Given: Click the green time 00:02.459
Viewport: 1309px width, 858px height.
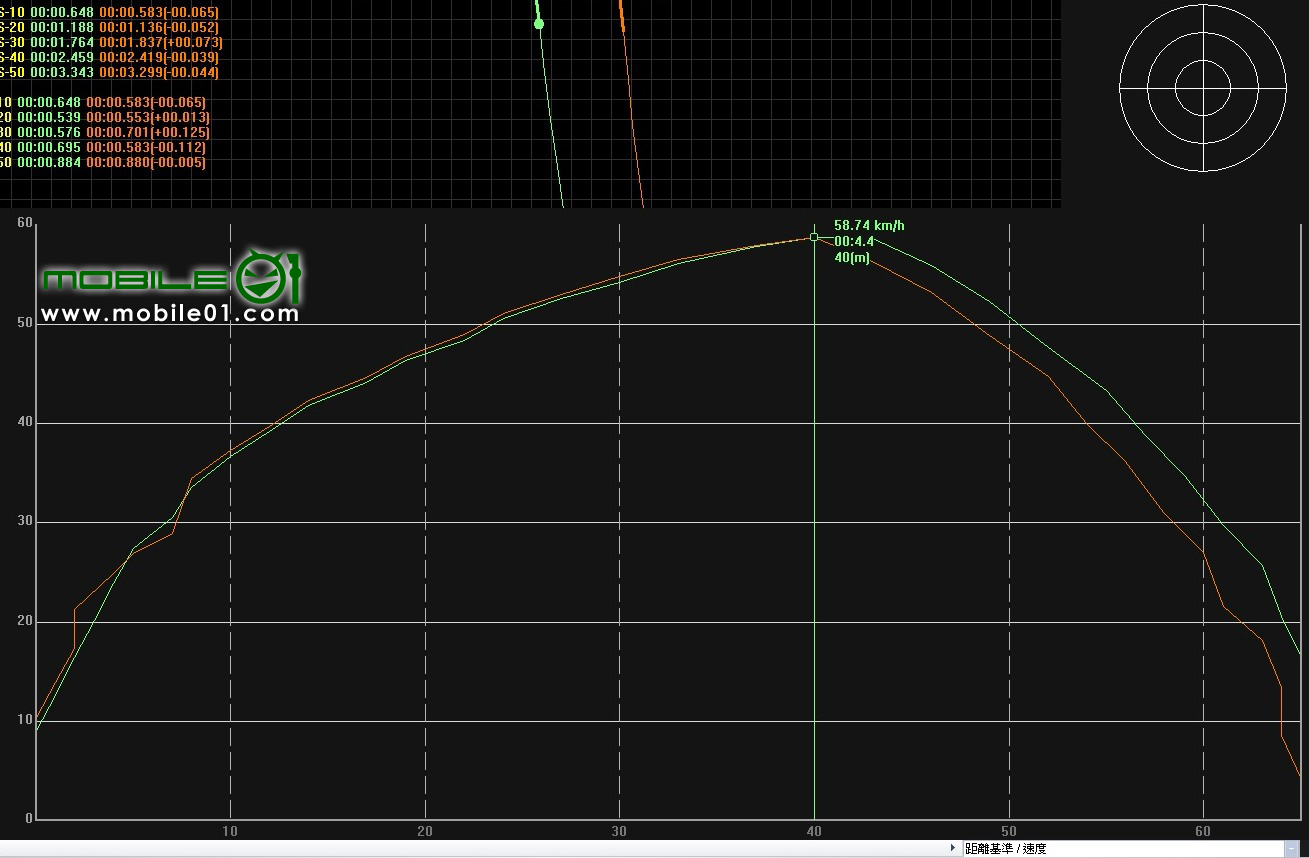Looking at the screenshot, I should [63, 57].
